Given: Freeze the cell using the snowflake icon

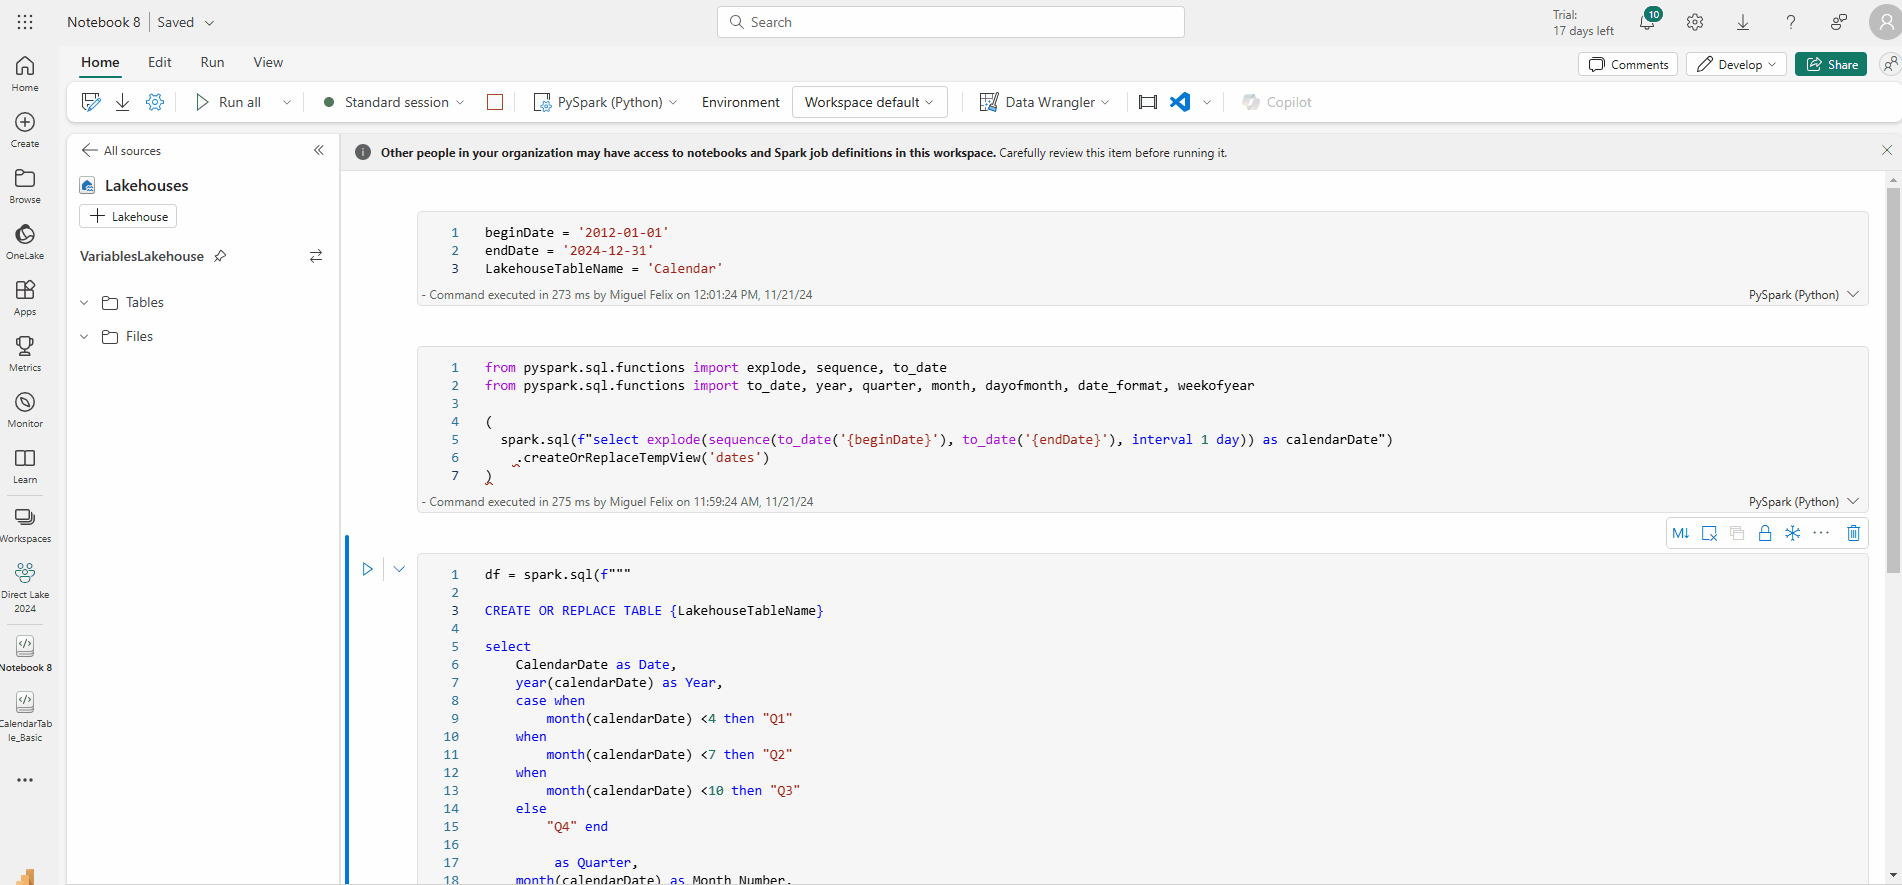Looking at the screenshot, I should click(1793, 533).
